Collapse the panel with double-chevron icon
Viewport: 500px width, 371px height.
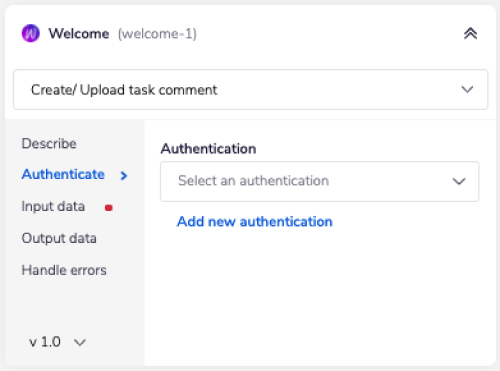click(x=470, y=33)
